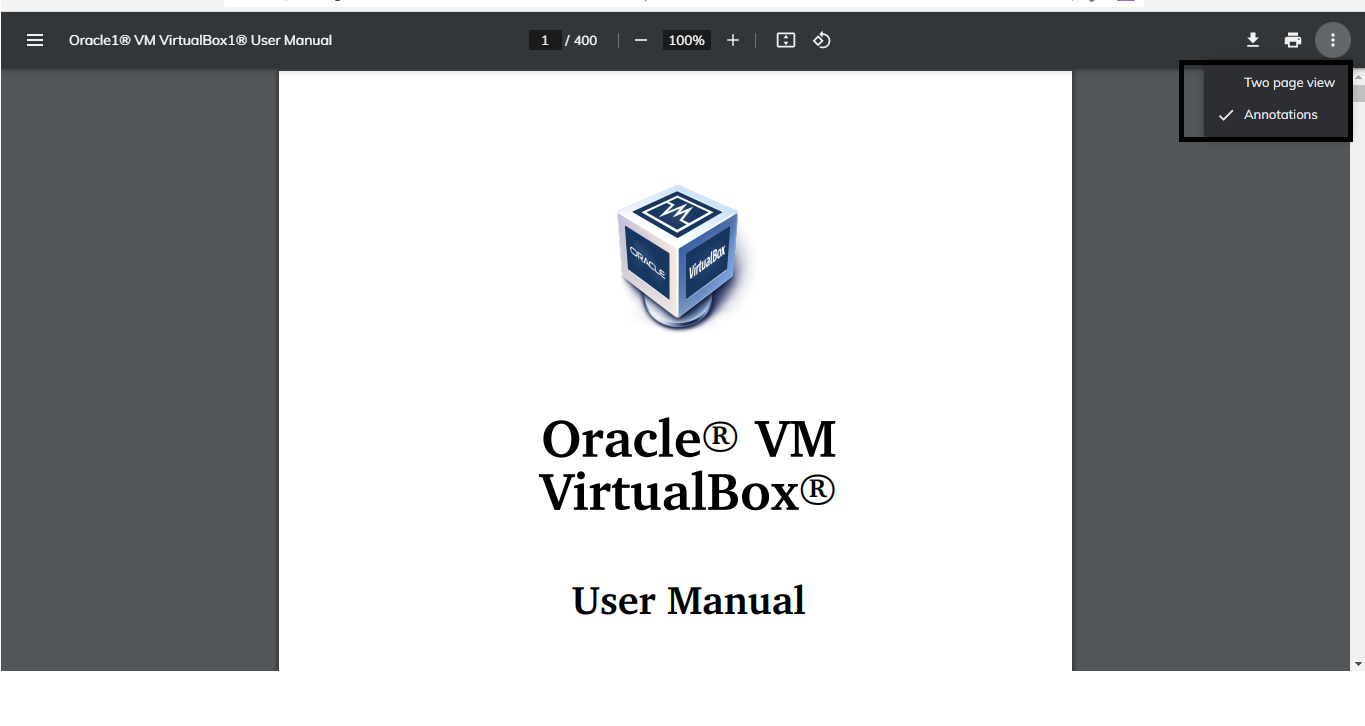Viewport: 1365px width, 726px height.
Task: Click the zoom out minus button
Action: click(641, 40)
